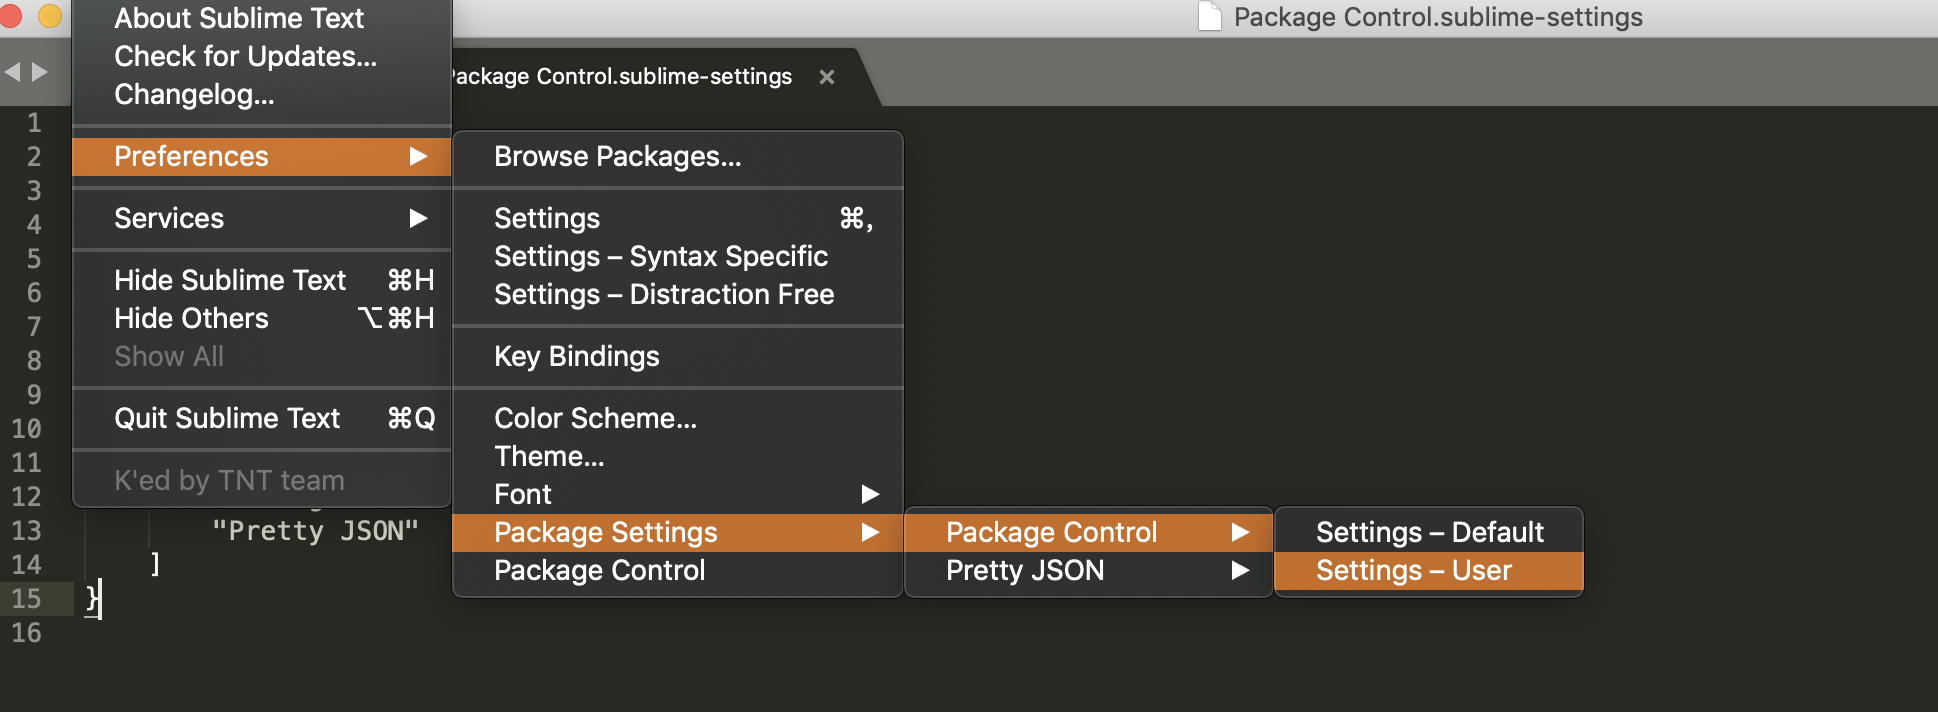Screen dimensions: 1938x712
Task: Open Key Bindings preferences
Action: [x=678, y=356]
